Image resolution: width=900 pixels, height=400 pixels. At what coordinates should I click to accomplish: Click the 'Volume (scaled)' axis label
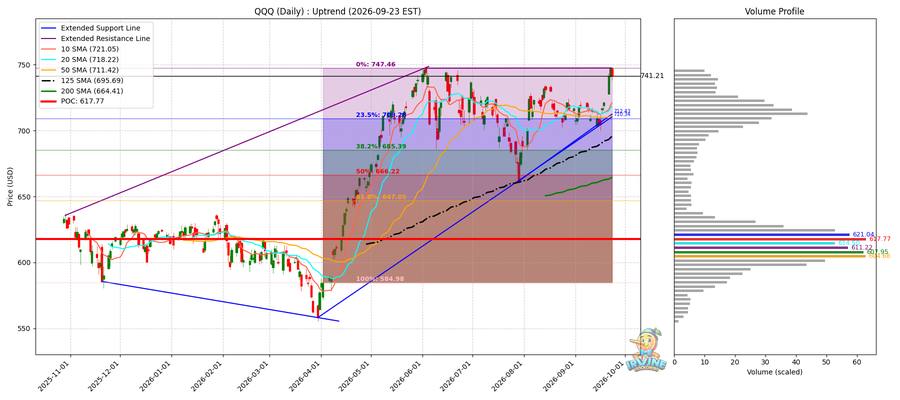pyautogui.click(x=774, y=372)
